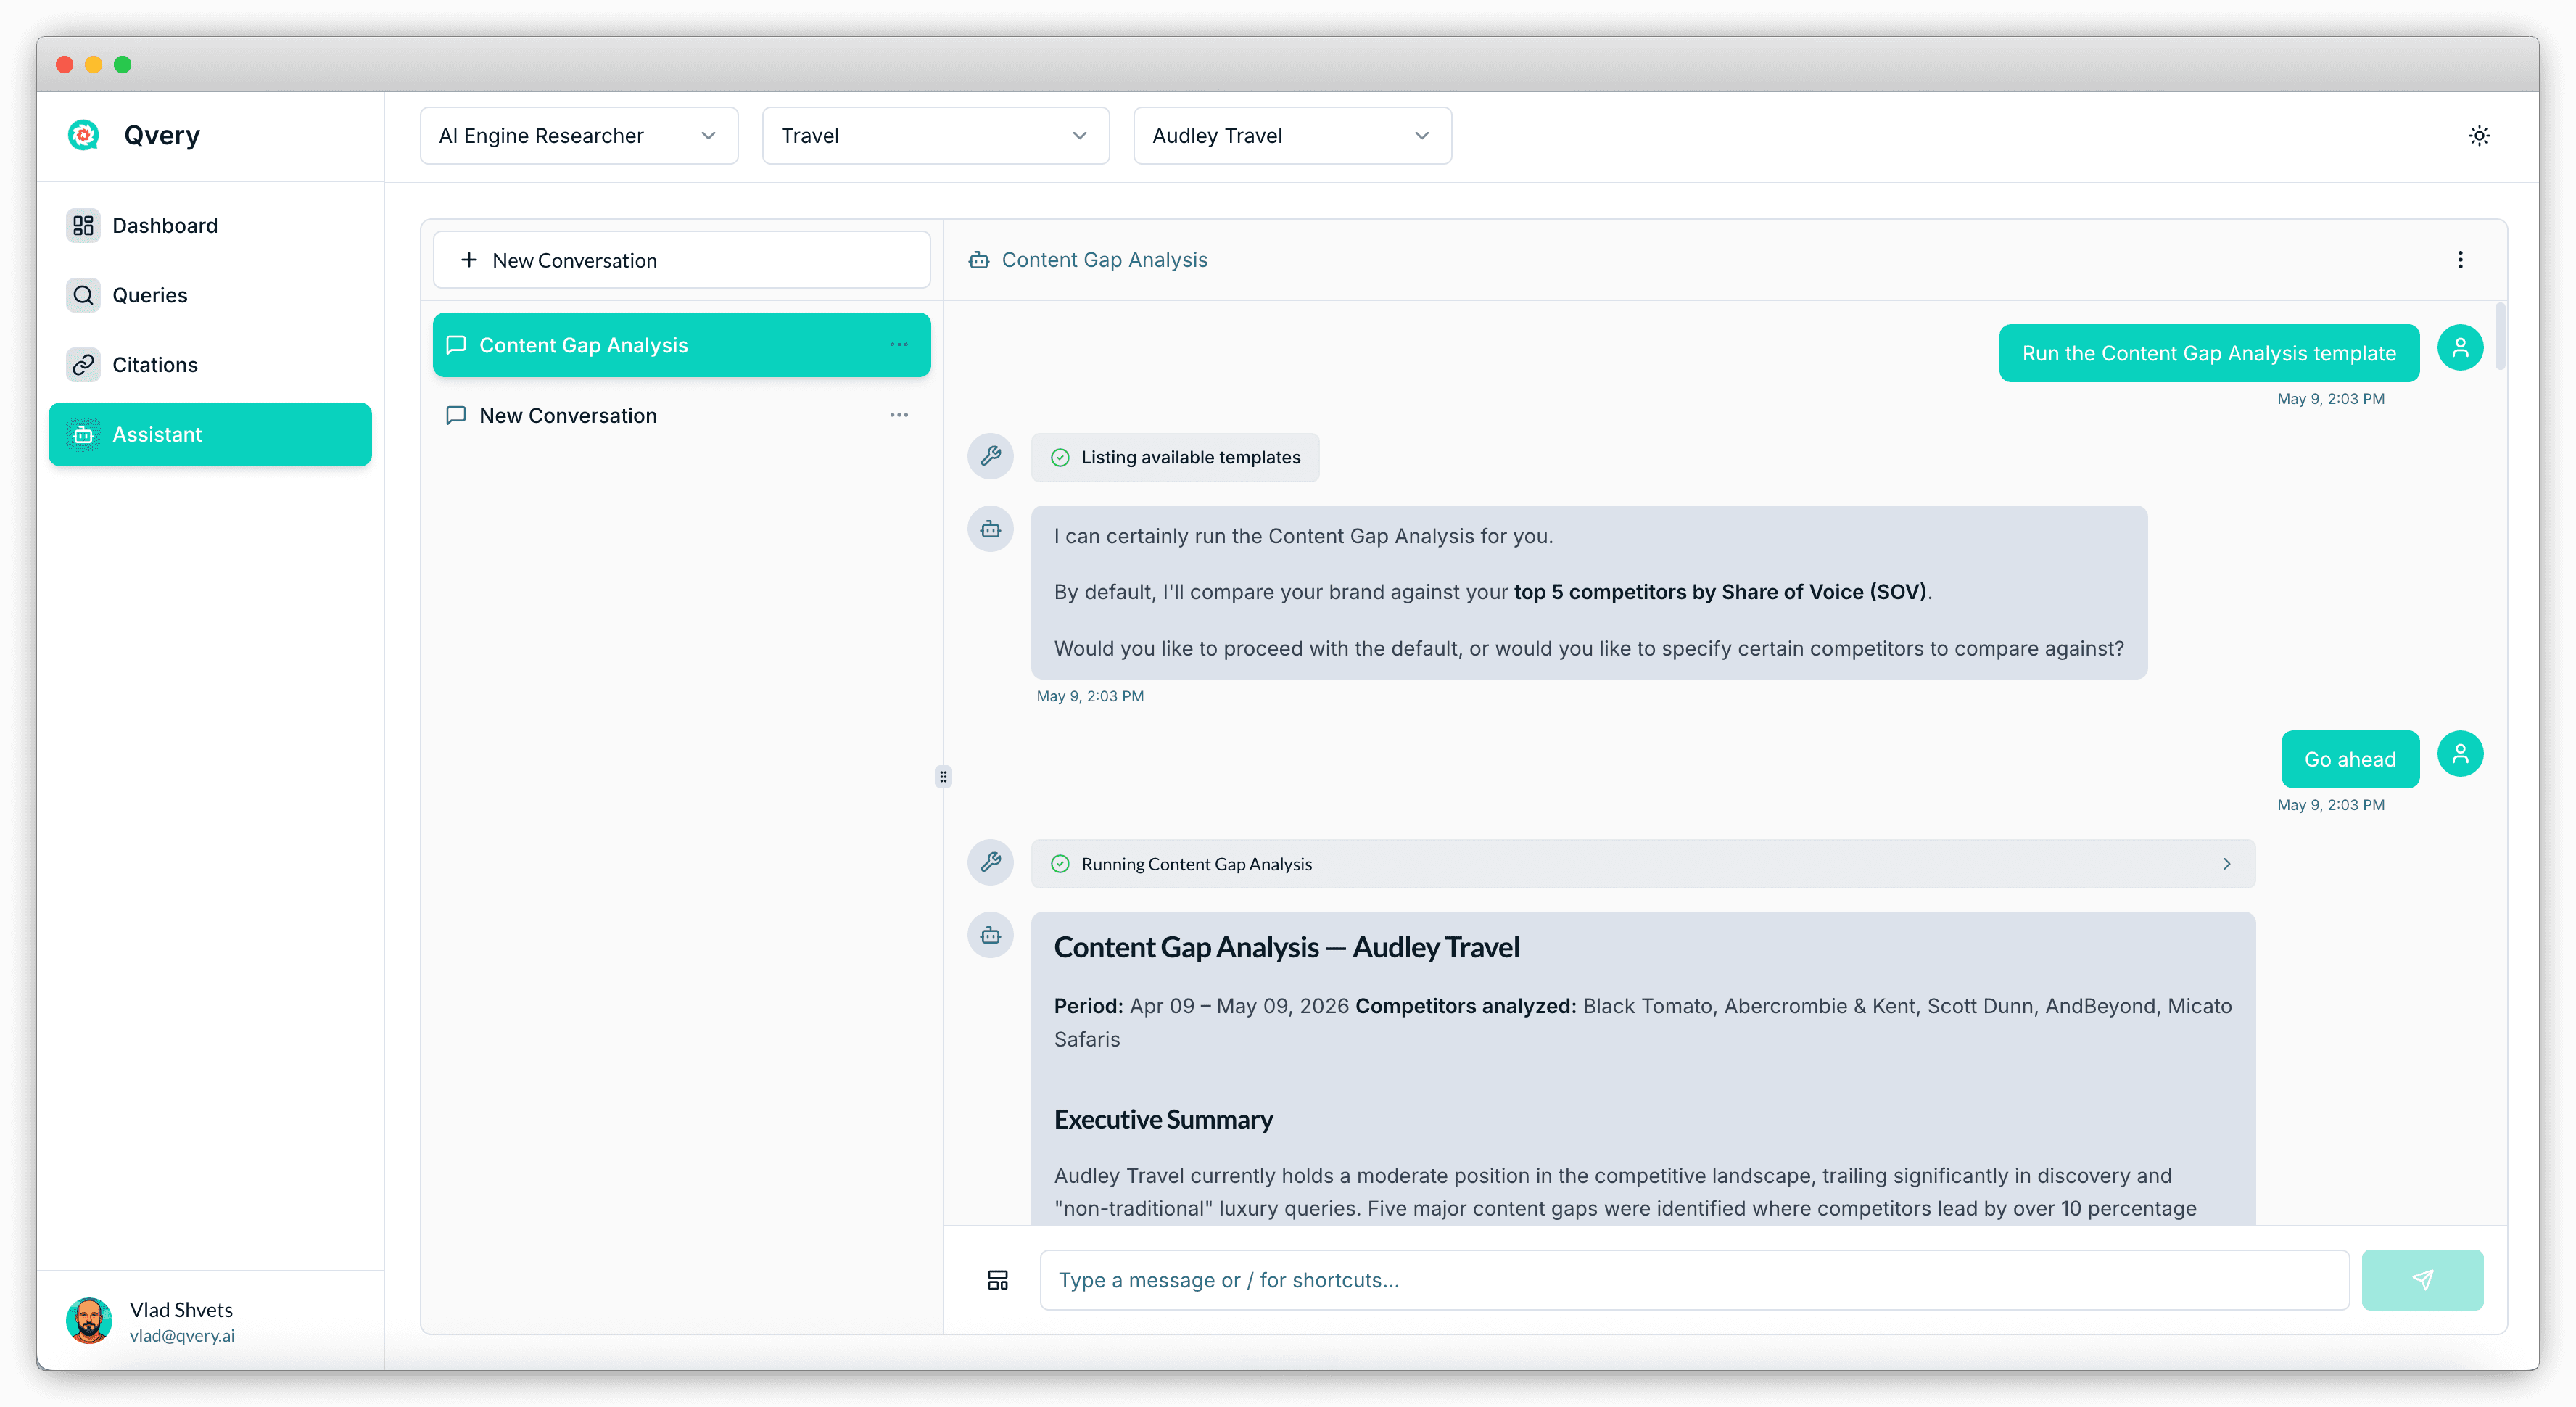Toggle the light/dark theme sun icon
The height and width of the screenshot is (1407, 2576).
click(2478, 136)
